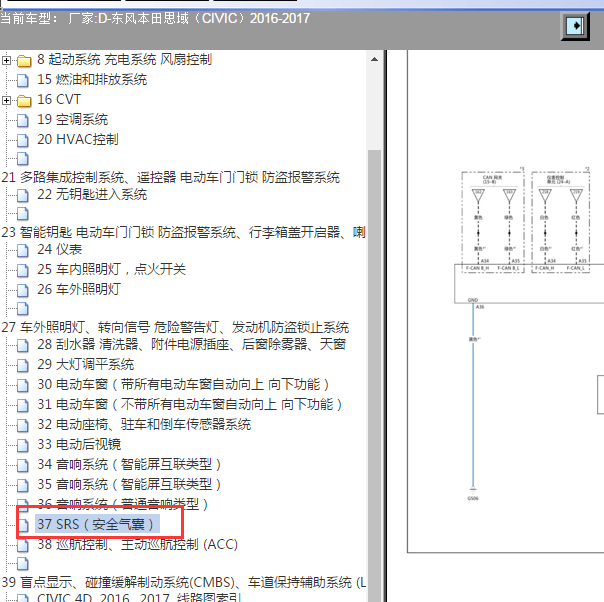Click document icon beside 31 电动车窗

coord(23,406)
